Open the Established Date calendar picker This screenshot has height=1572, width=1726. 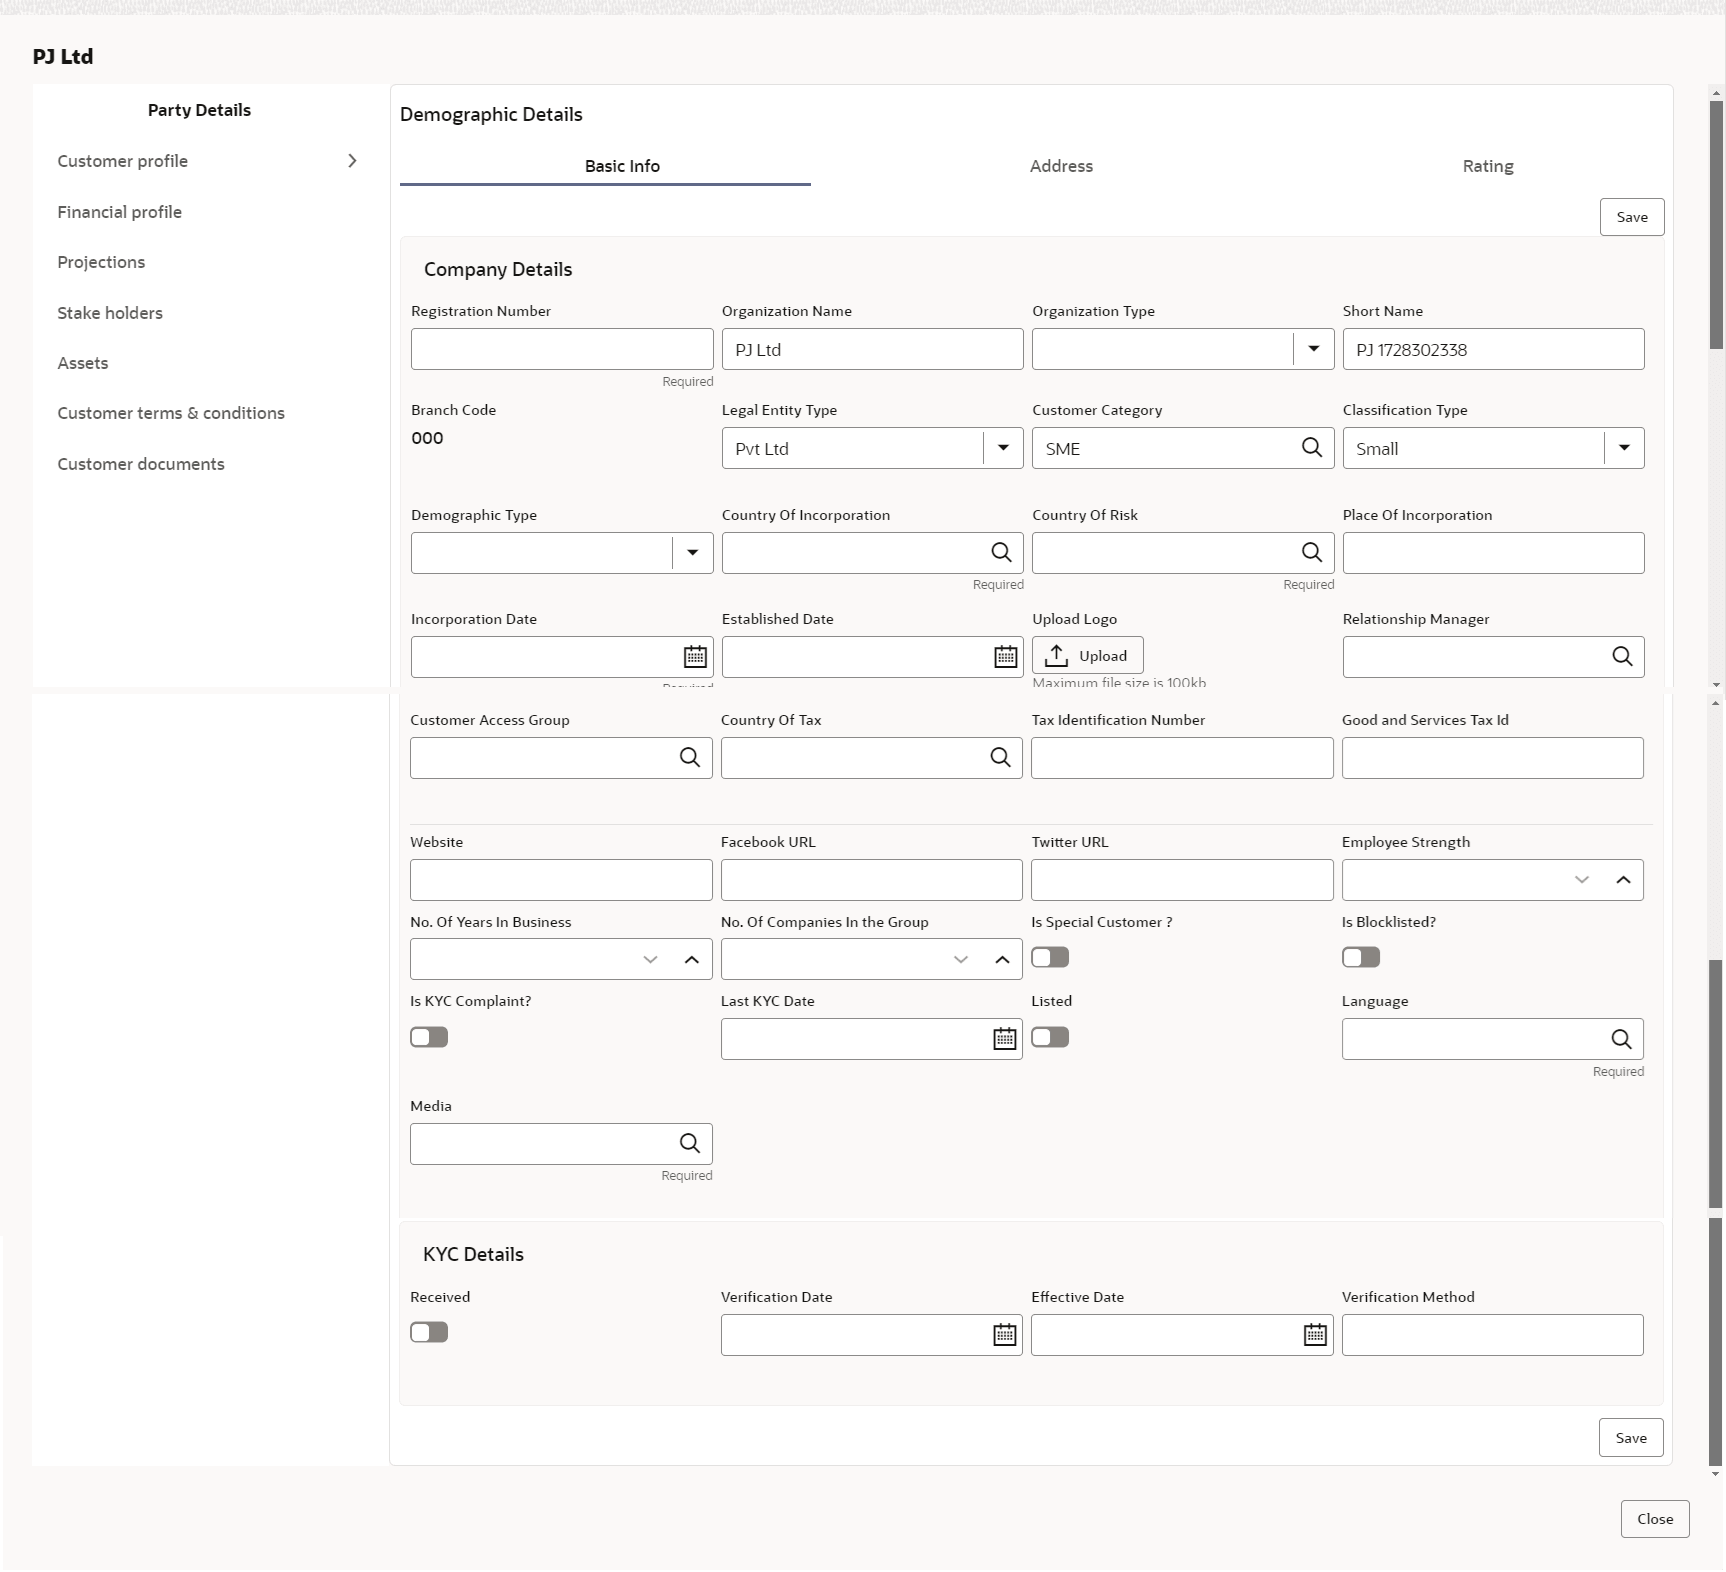1005,657
